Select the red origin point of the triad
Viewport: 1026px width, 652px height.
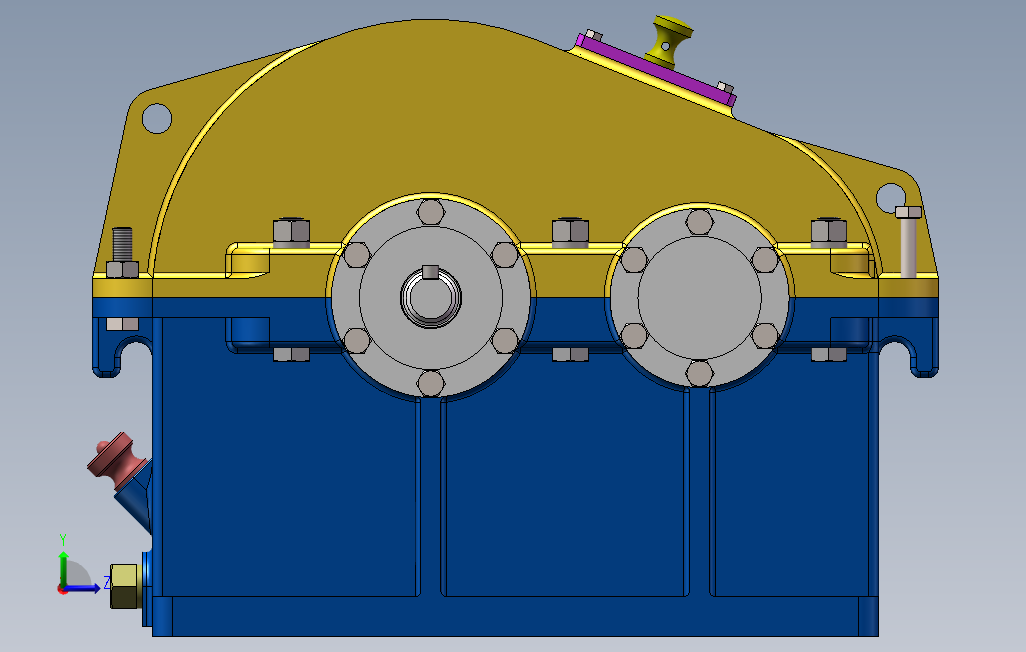tap(62, 590)
